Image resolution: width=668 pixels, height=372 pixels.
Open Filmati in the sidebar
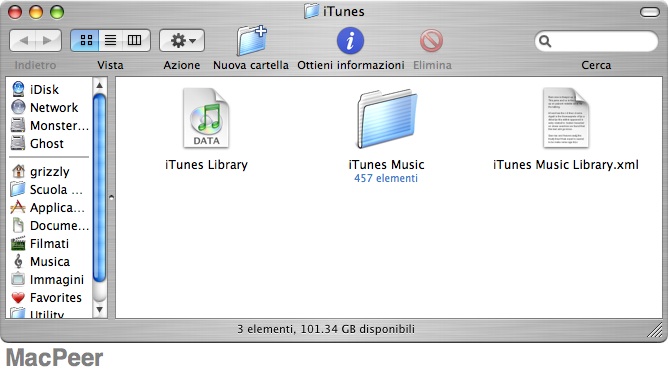click(40, 243)
